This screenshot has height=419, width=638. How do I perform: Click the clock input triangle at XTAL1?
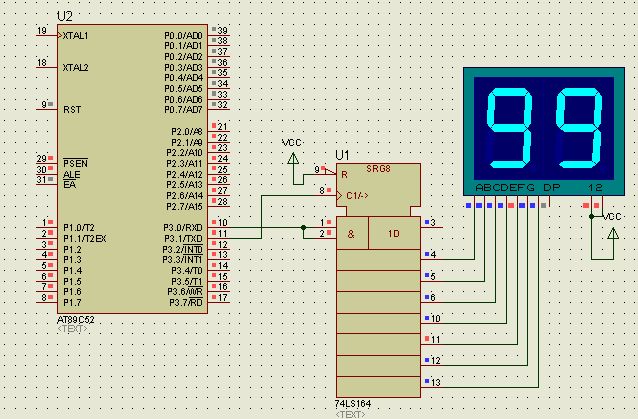(60, 35)
